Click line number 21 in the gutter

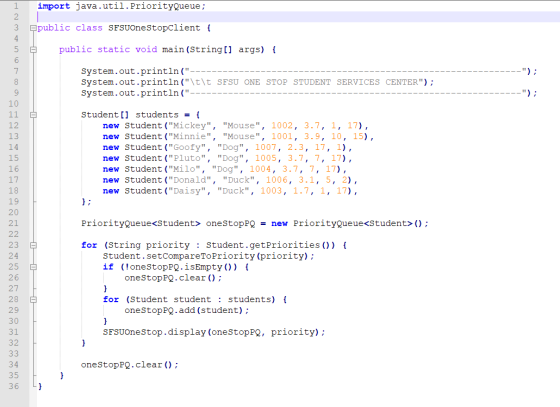coord(14,223)
